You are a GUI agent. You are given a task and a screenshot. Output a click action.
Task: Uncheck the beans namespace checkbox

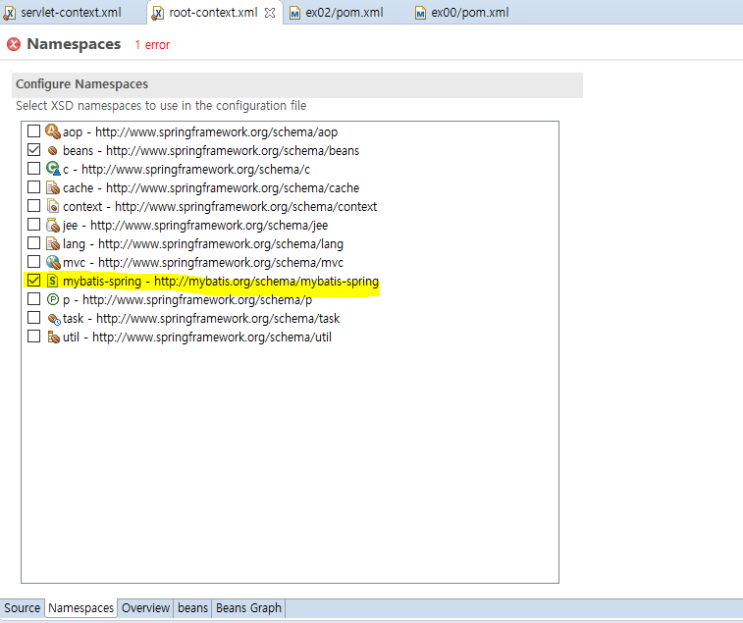pyautogui.click(x=34, y=151)
